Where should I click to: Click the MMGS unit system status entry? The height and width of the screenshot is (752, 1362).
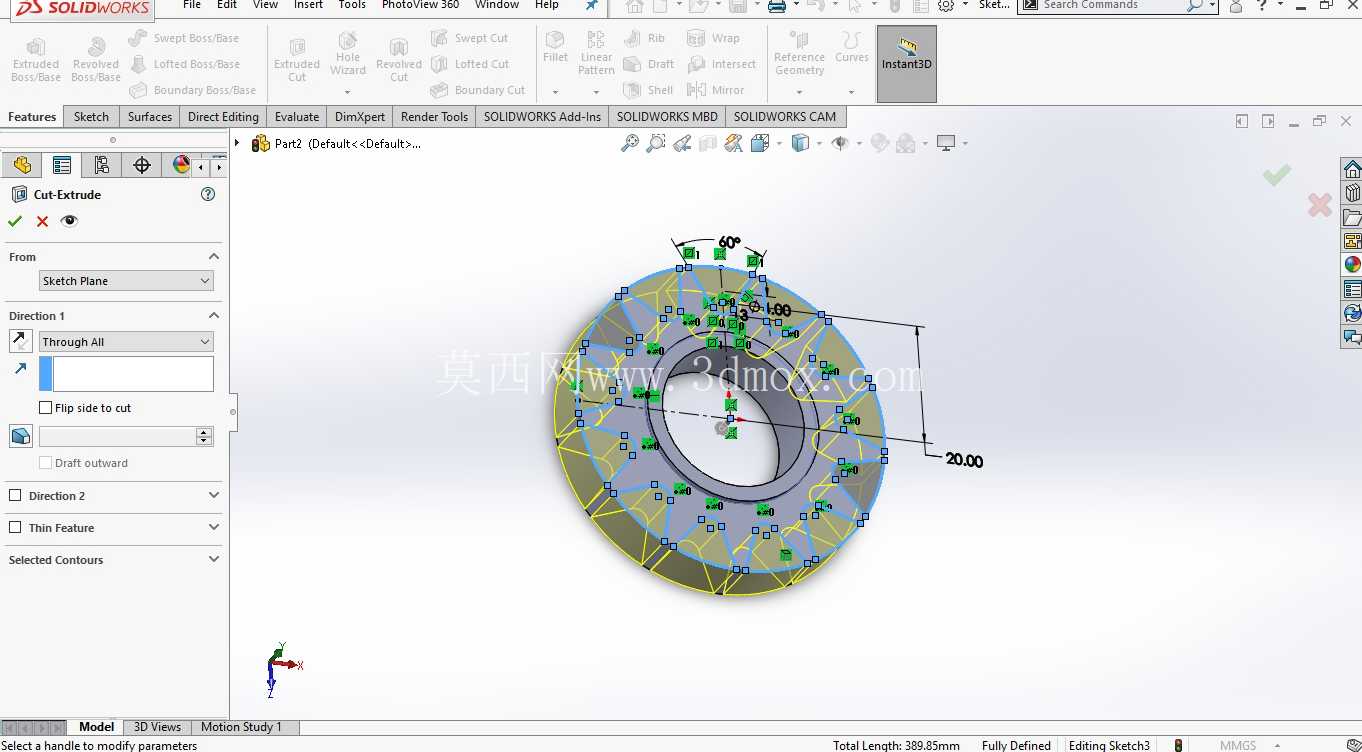point(1237,745)
